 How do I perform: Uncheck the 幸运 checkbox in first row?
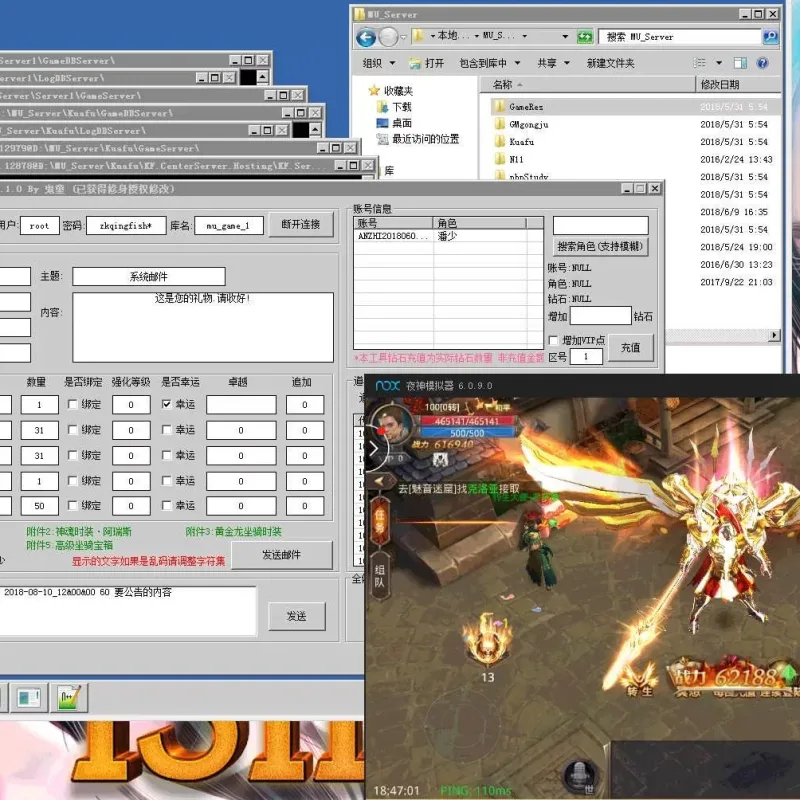tap(166, 404)
